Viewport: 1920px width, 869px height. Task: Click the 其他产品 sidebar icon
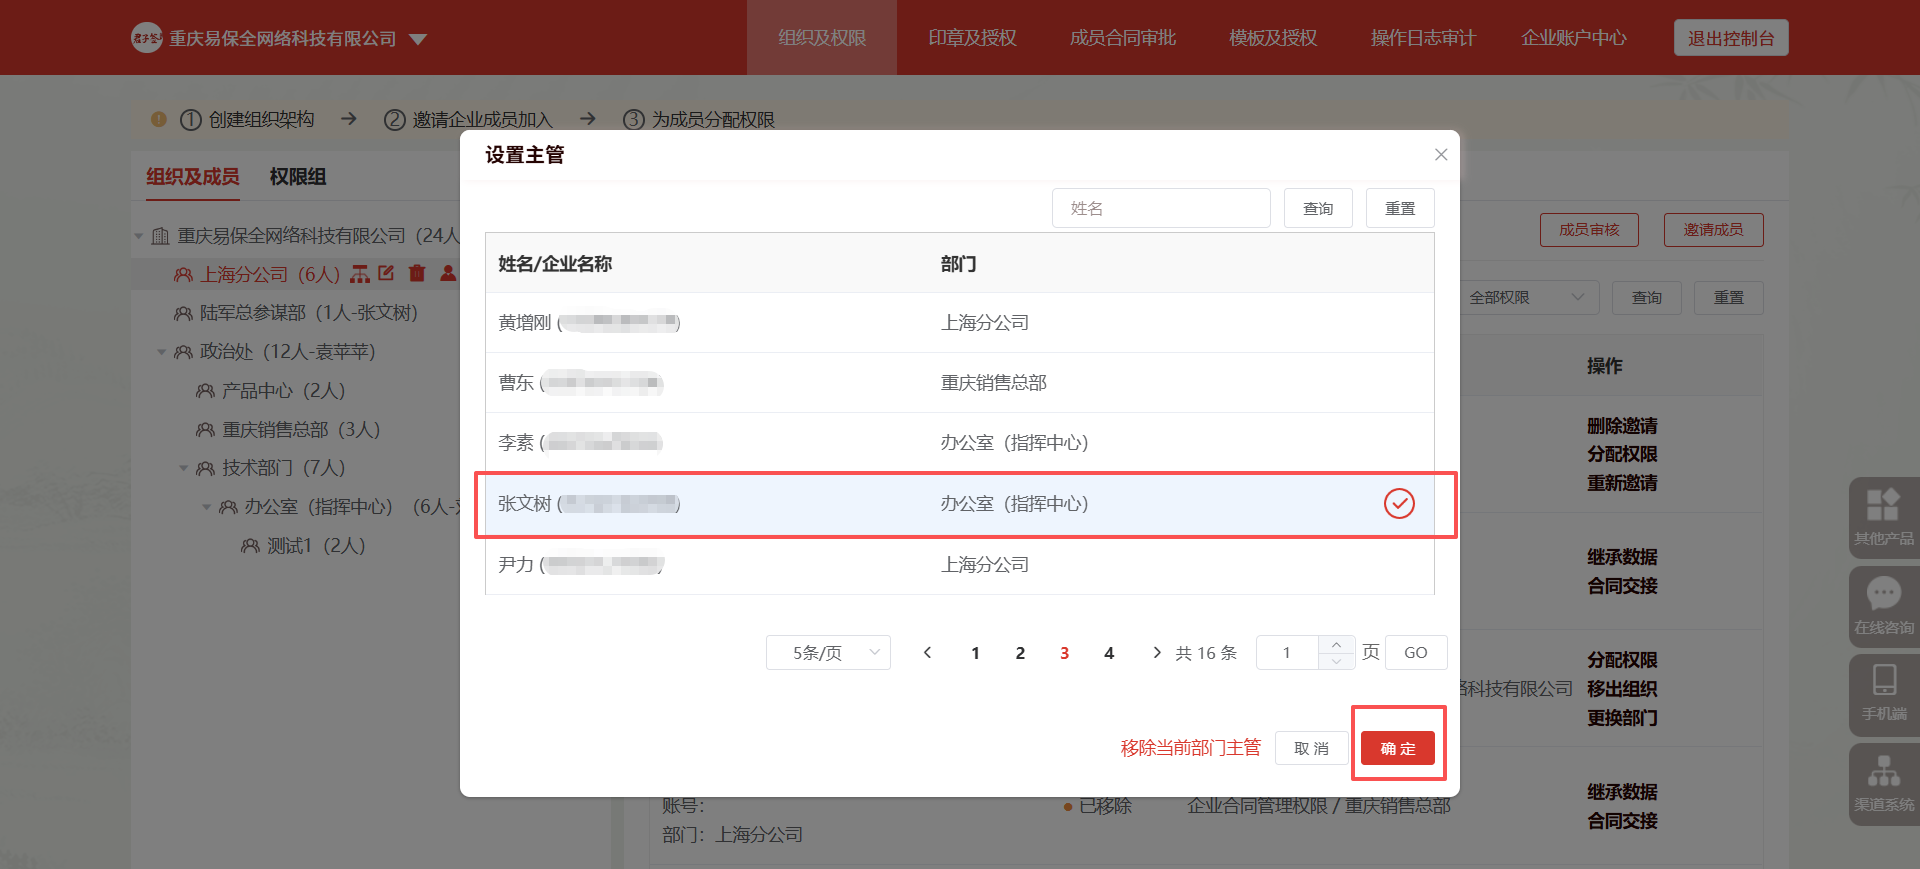click(1883, 515)
